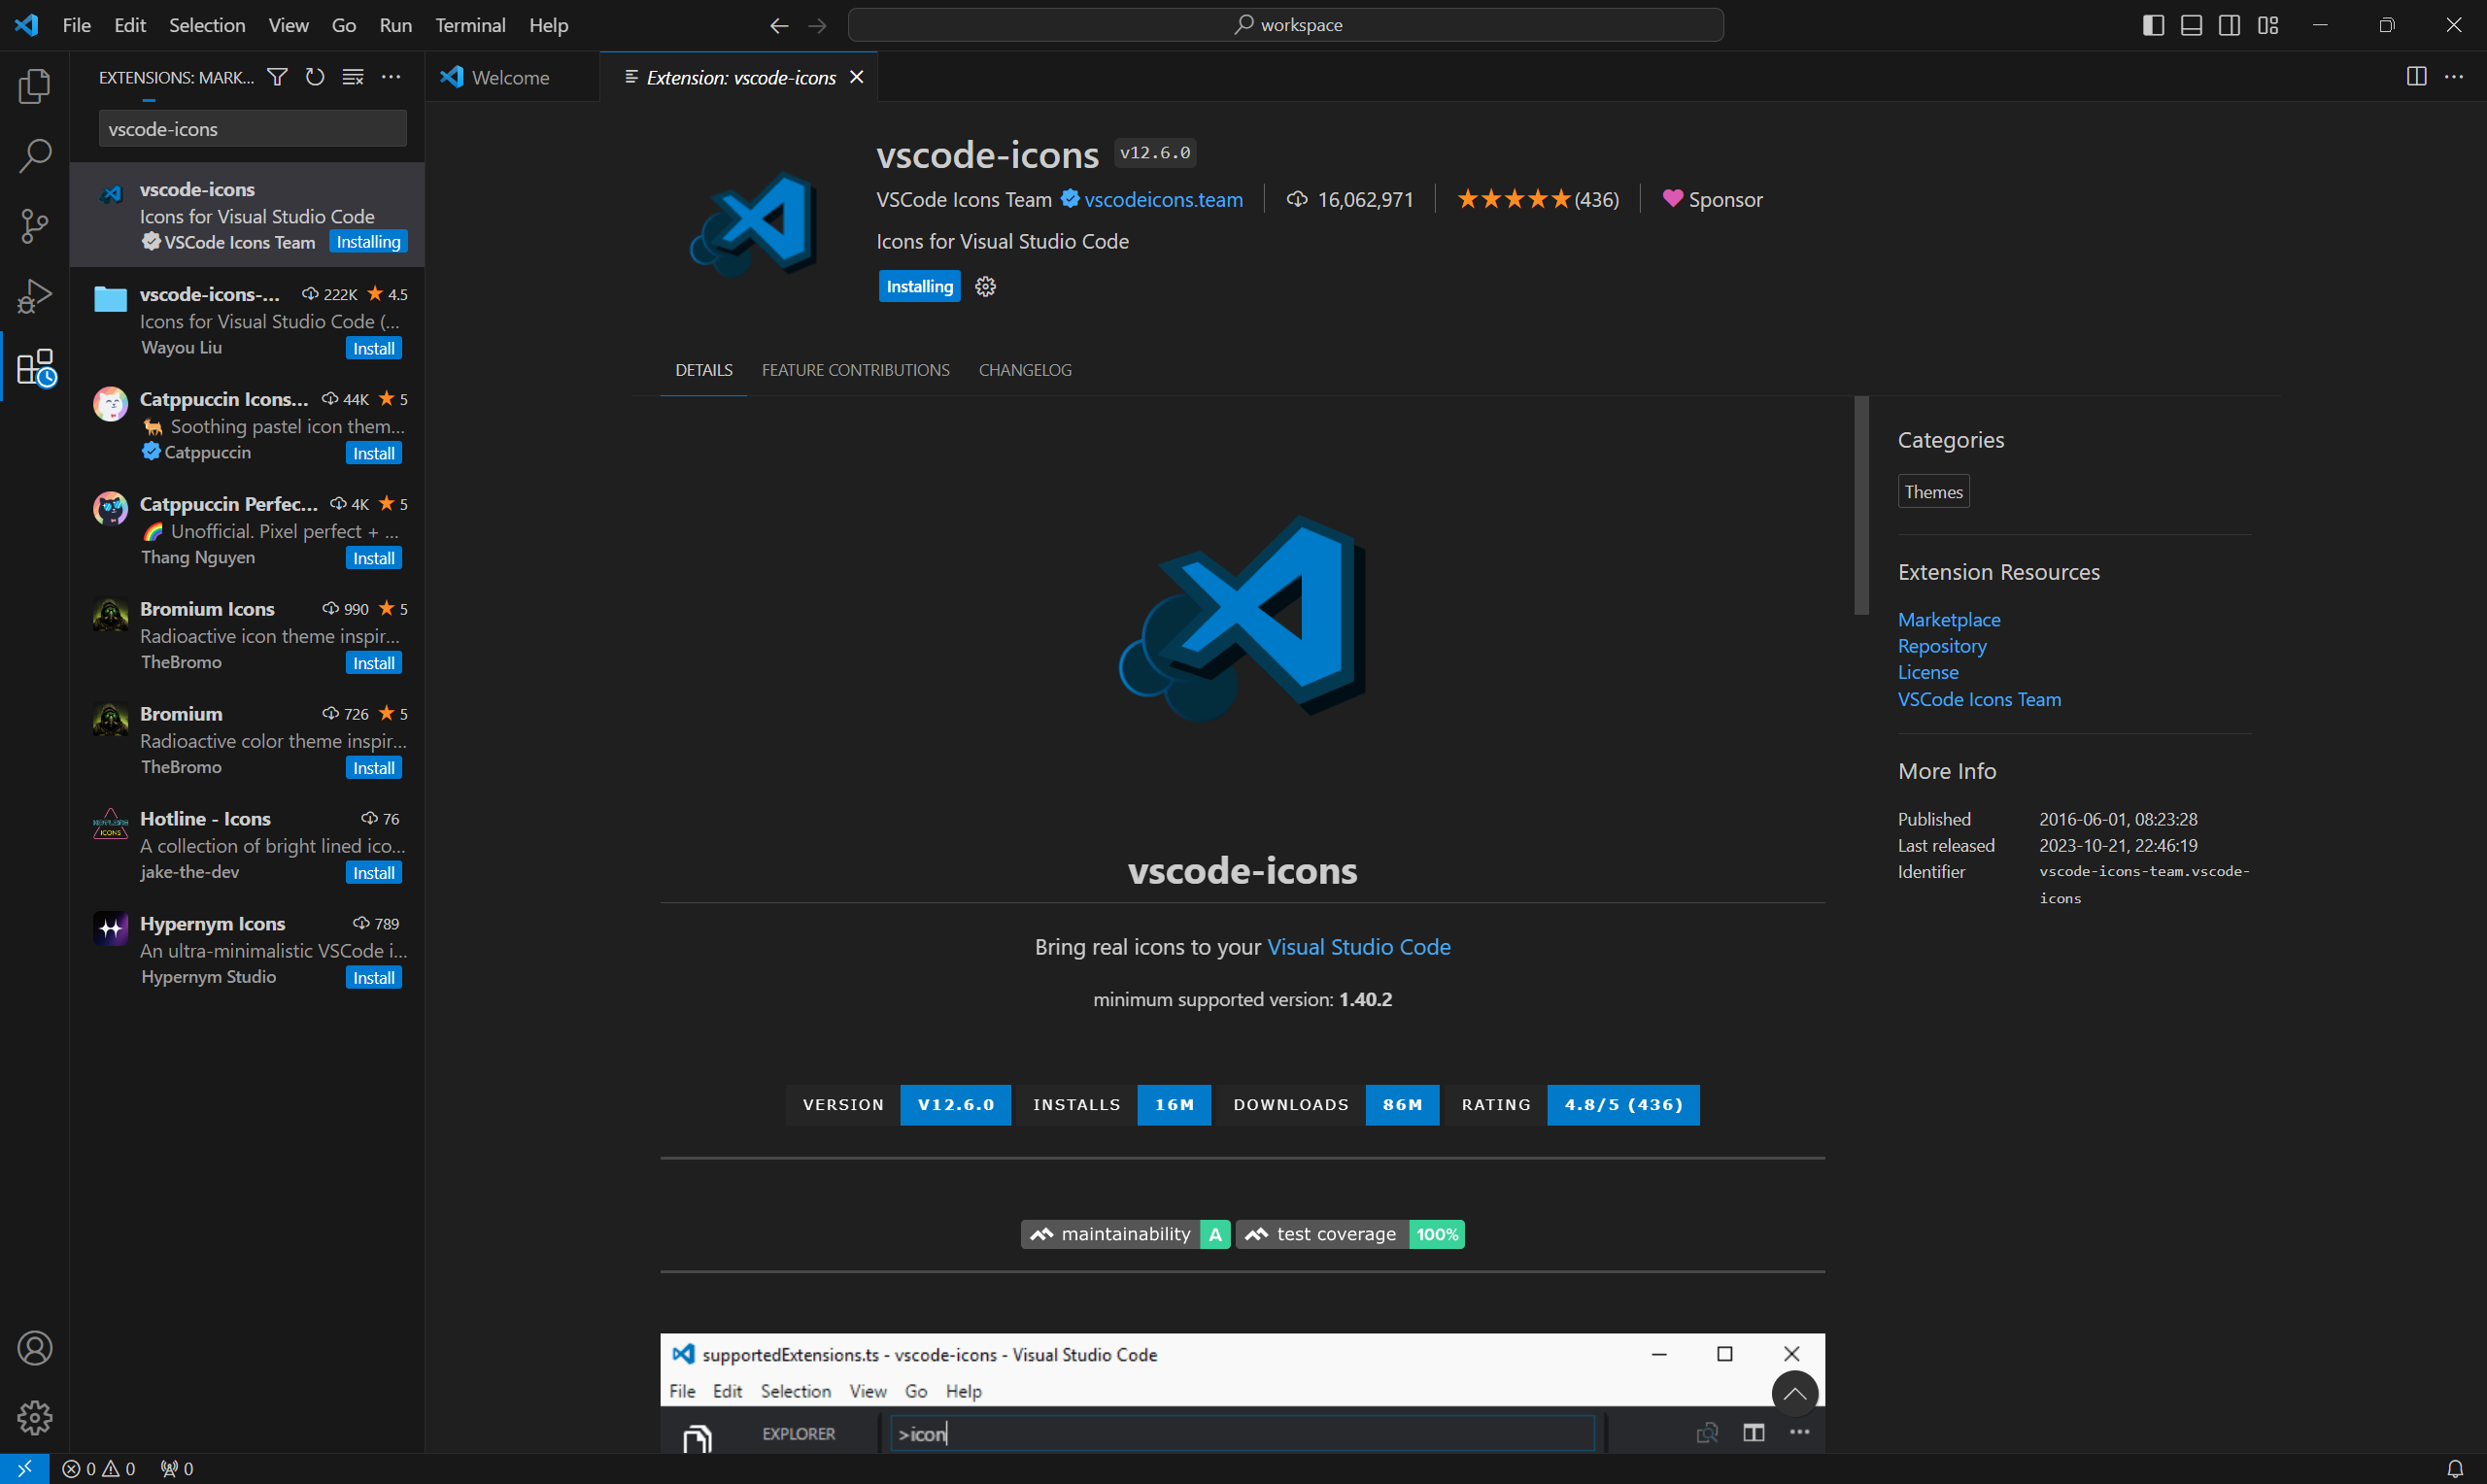The height and width of the screenshot is (1484, 2487).
Task: Click the maintainability A badge
Action: (x=1125, y=1235)
